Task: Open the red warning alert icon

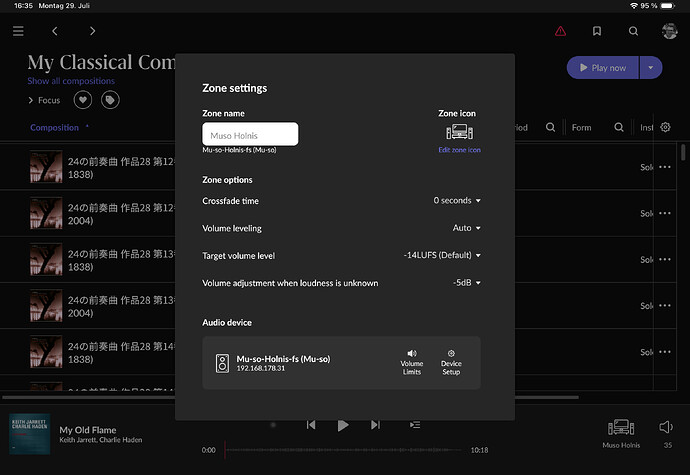Action: pyautogui.click(x=560, y=31)
